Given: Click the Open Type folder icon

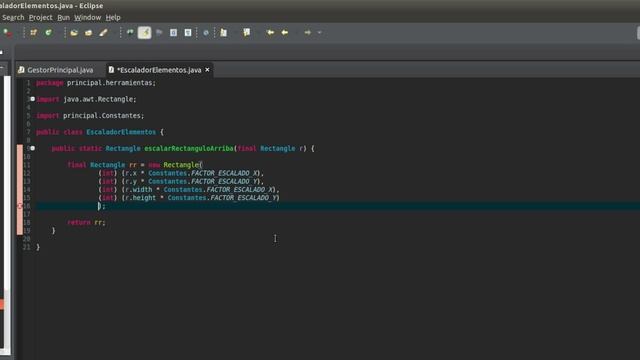Looking at the screenshot, I should point(74,33).
